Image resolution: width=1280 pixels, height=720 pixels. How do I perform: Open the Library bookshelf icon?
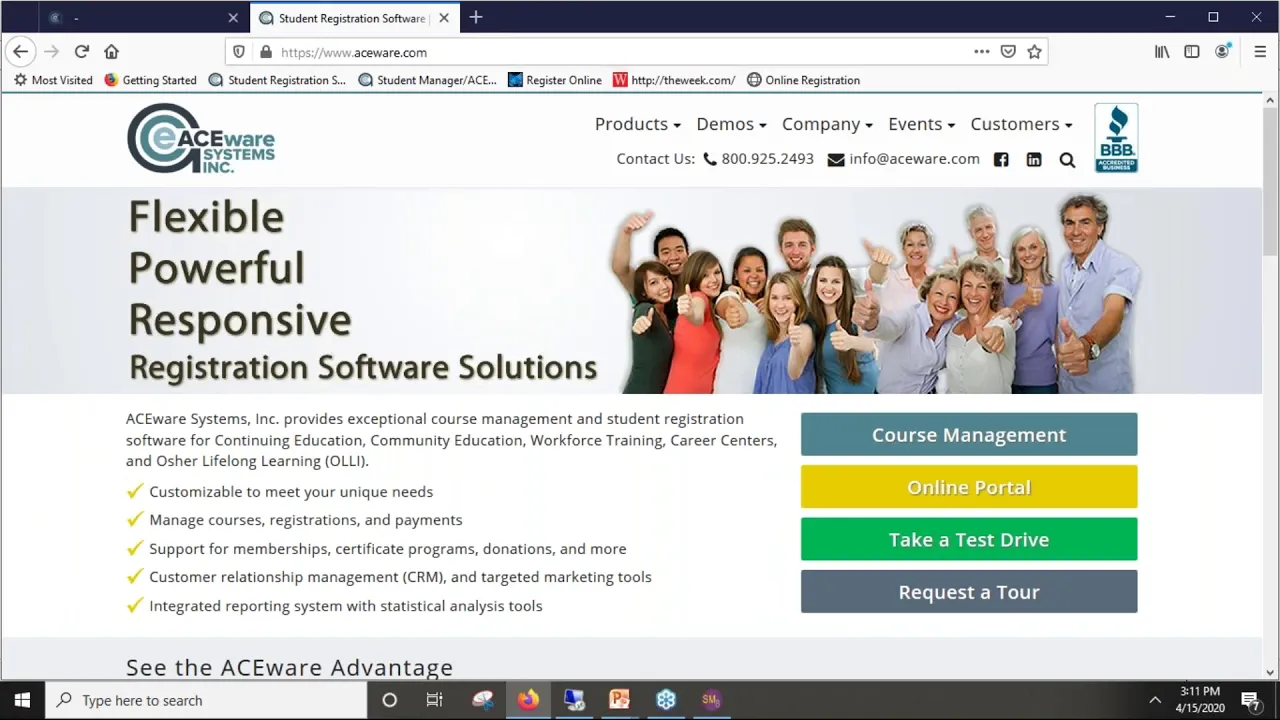click(1162, 52)
